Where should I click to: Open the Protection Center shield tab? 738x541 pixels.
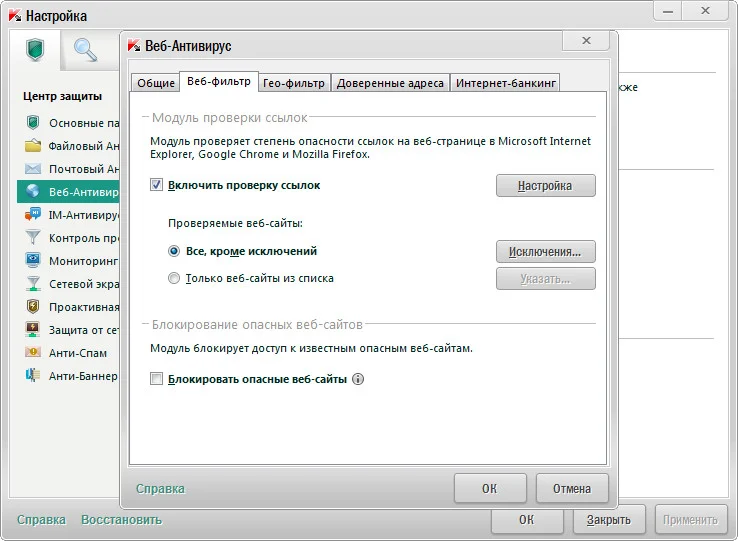click(35, 50)
